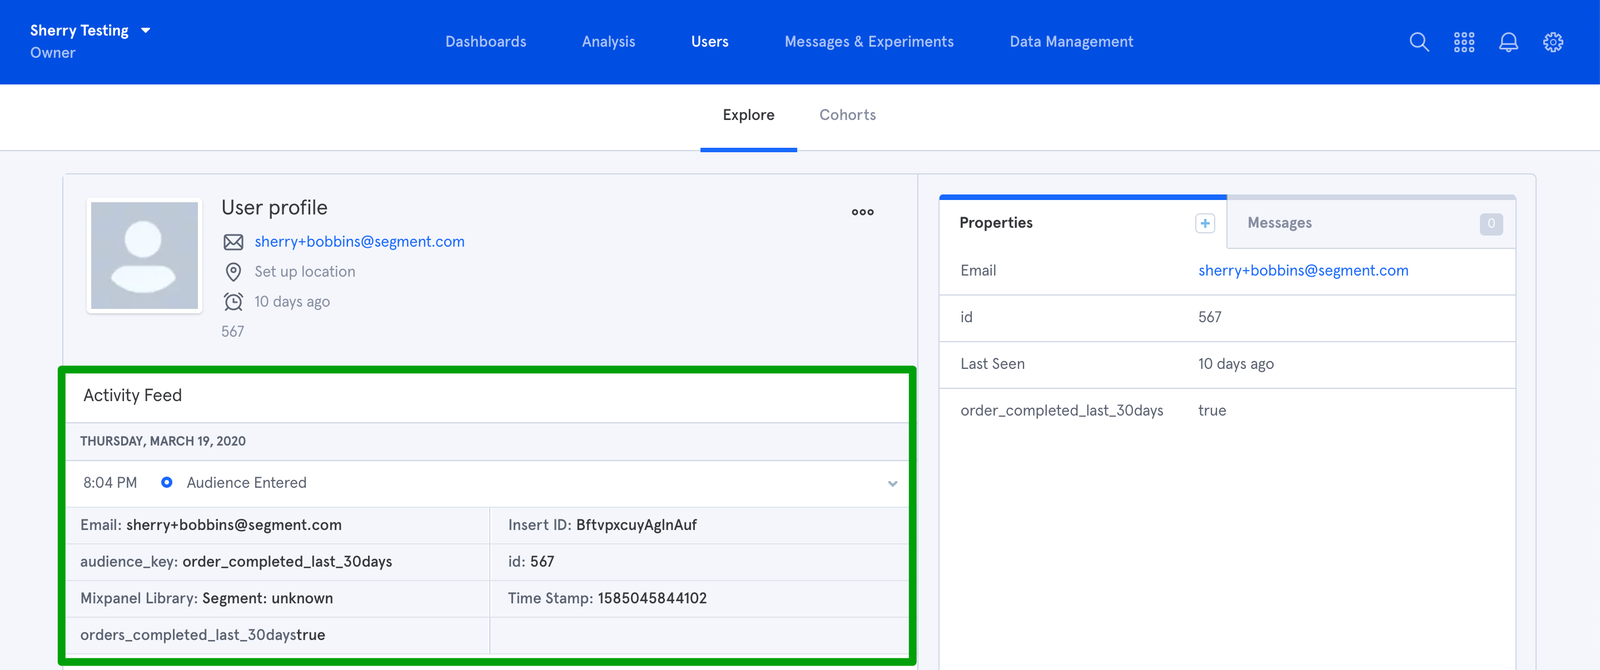The image size is (1600, 670).
Task: Collapse the Audience Entered event chevron
Action: click(x=892, y=484)
